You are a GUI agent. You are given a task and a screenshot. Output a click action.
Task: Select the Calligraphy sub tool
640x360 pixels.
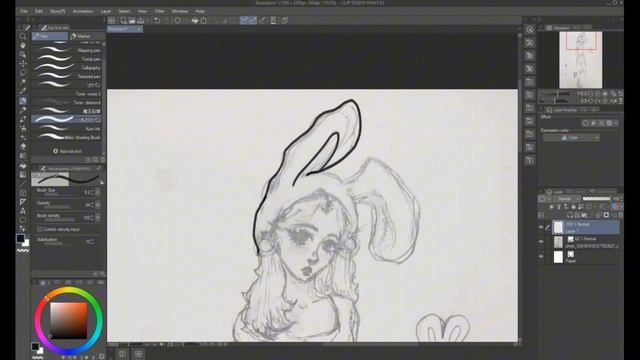click(67, 68)
